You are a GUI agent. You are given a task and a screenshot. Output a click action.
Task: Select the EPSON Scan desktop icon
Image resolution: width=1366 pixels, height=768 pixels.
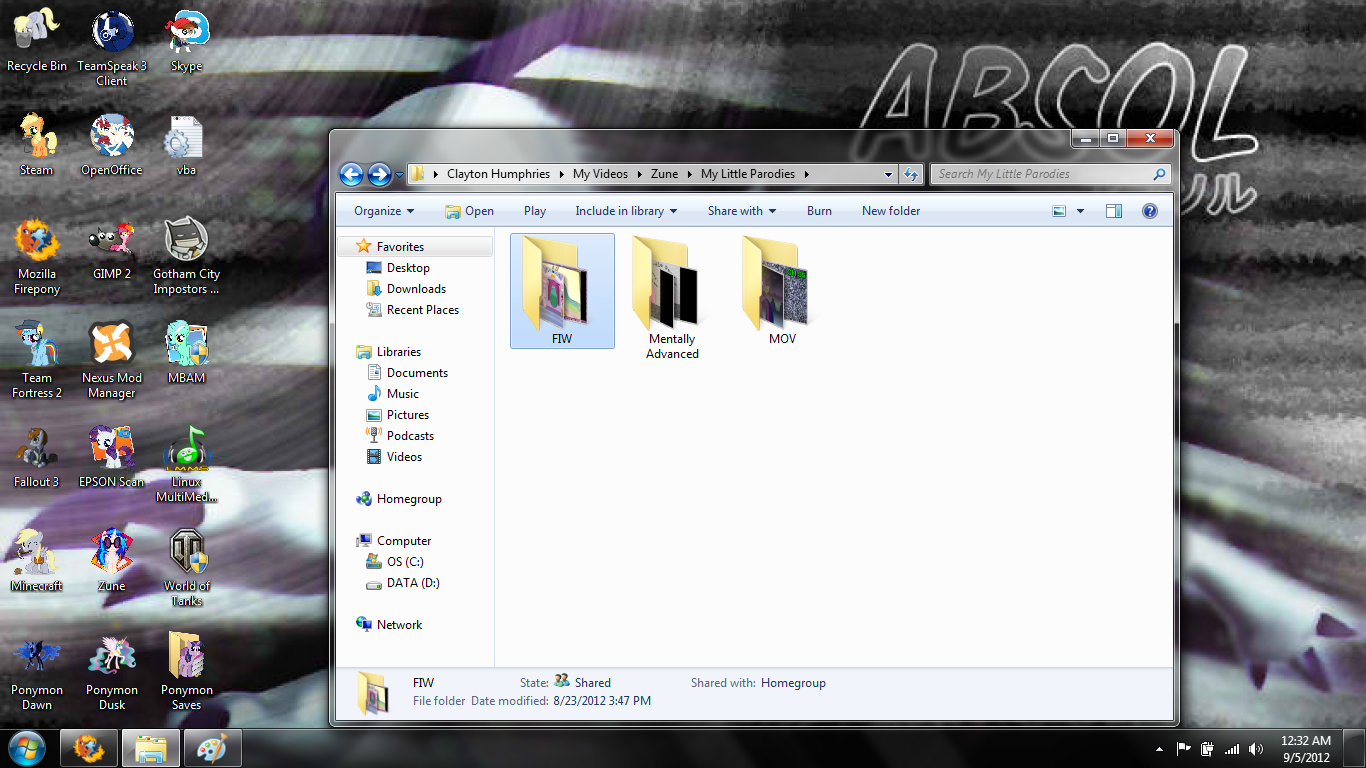112,457
